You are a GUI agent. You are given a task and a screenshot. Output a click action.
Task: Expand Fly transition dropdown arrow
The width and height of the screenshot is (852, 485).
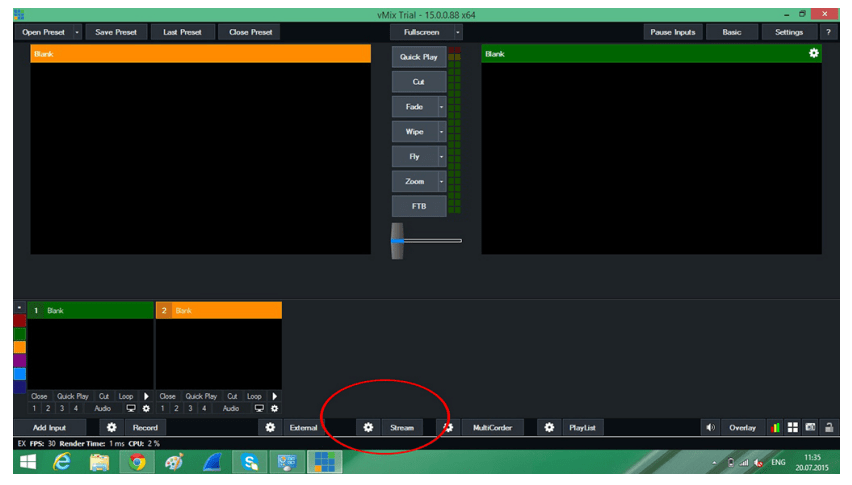pos(441,156)
